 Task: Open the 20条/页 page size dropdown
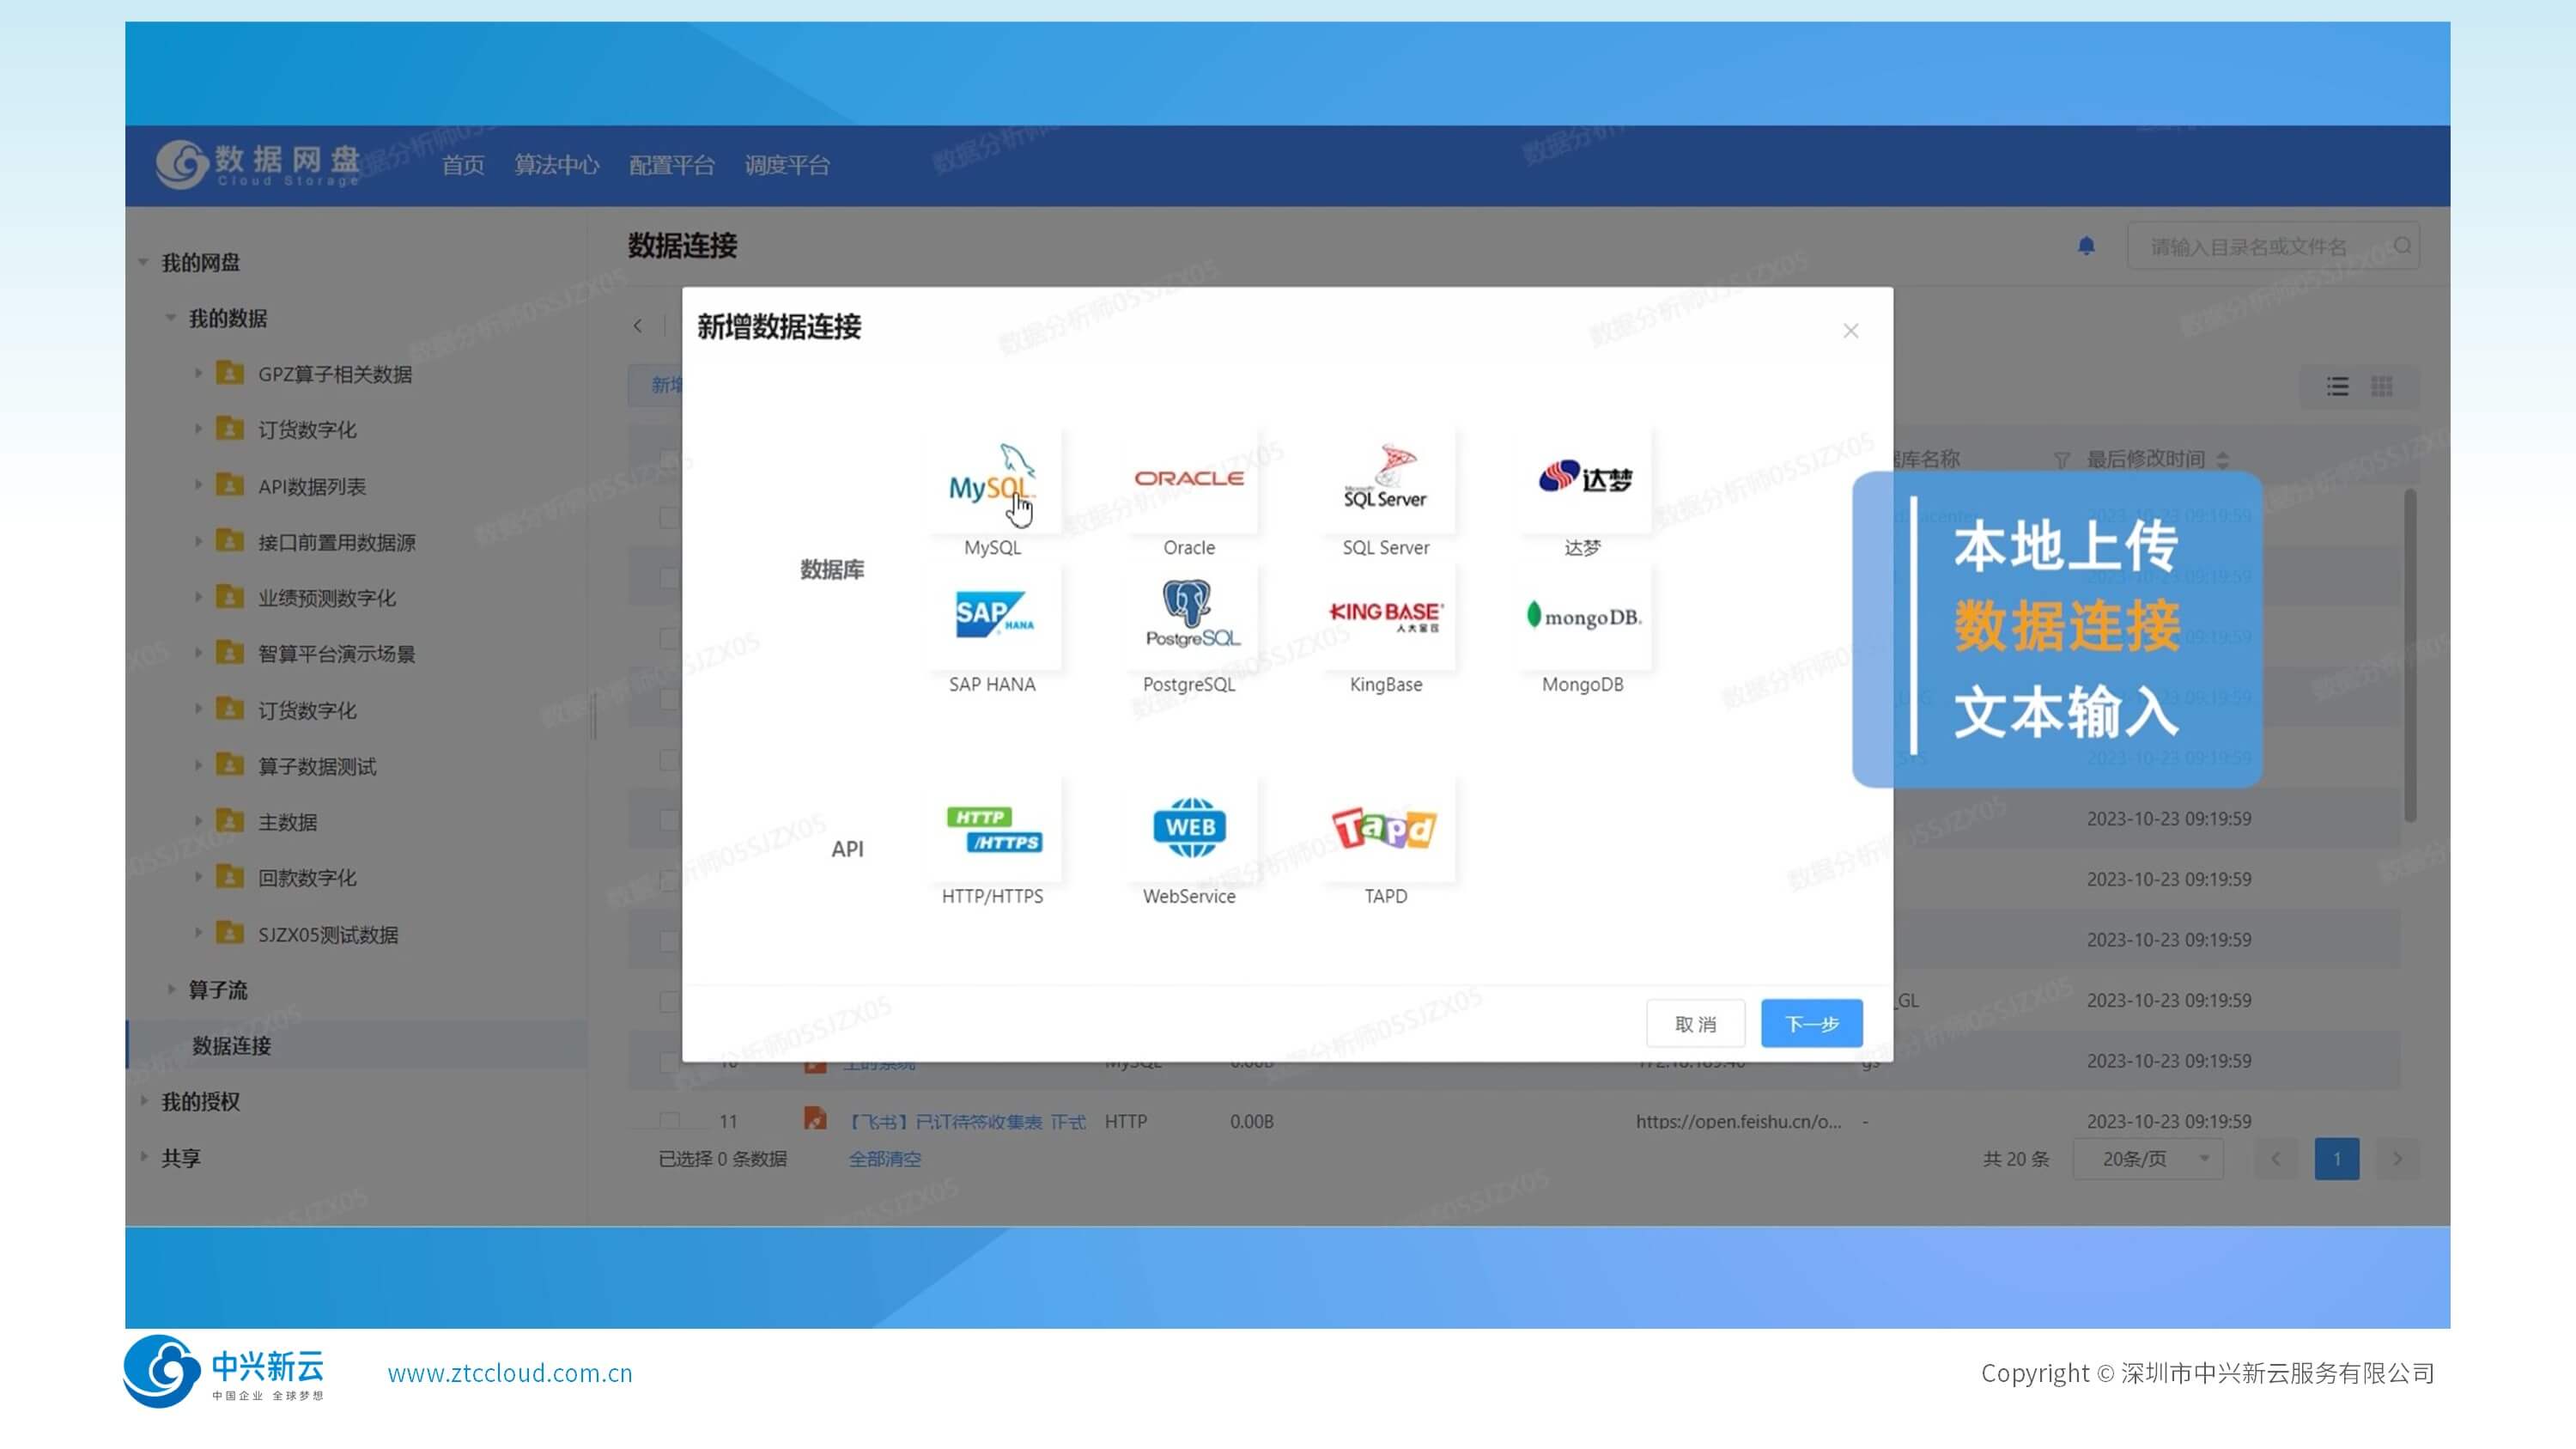2149,1159
